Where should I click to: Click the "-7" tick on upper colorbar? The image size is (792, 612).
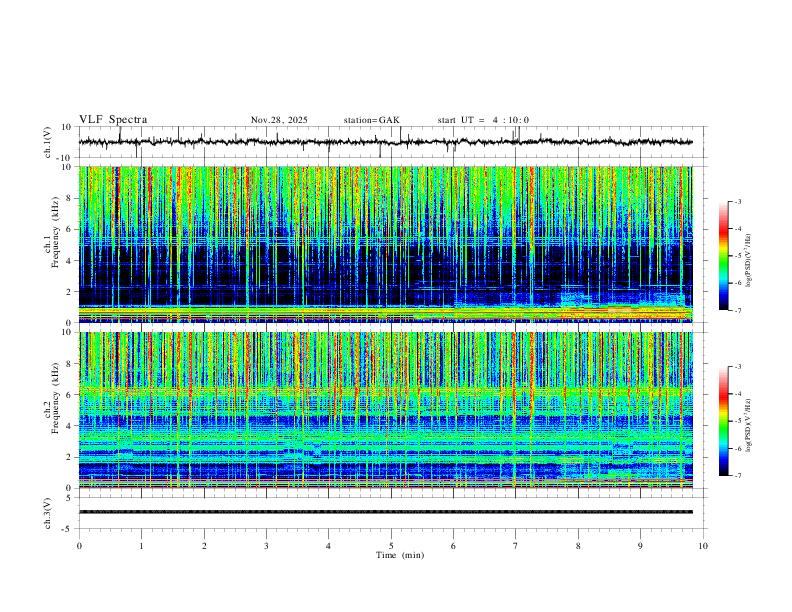point(738,310)
